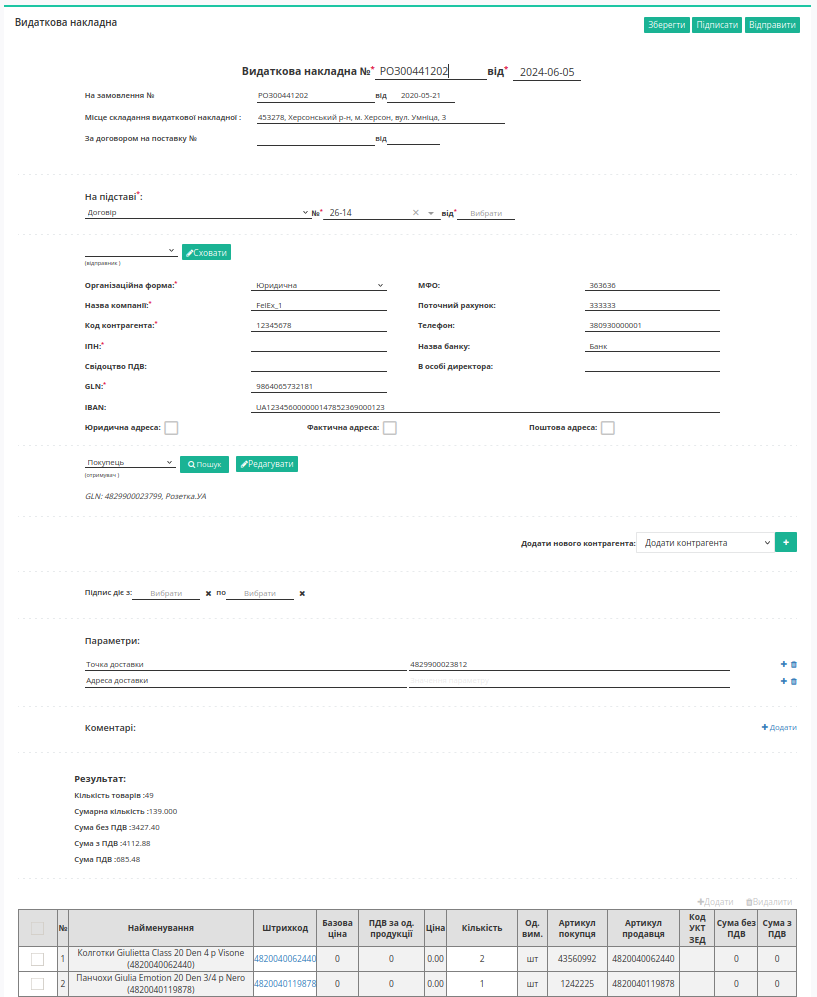Viewport: 817px width, 997px height.
Task: Click the IBAN field
Action: (x=485, y=407)
